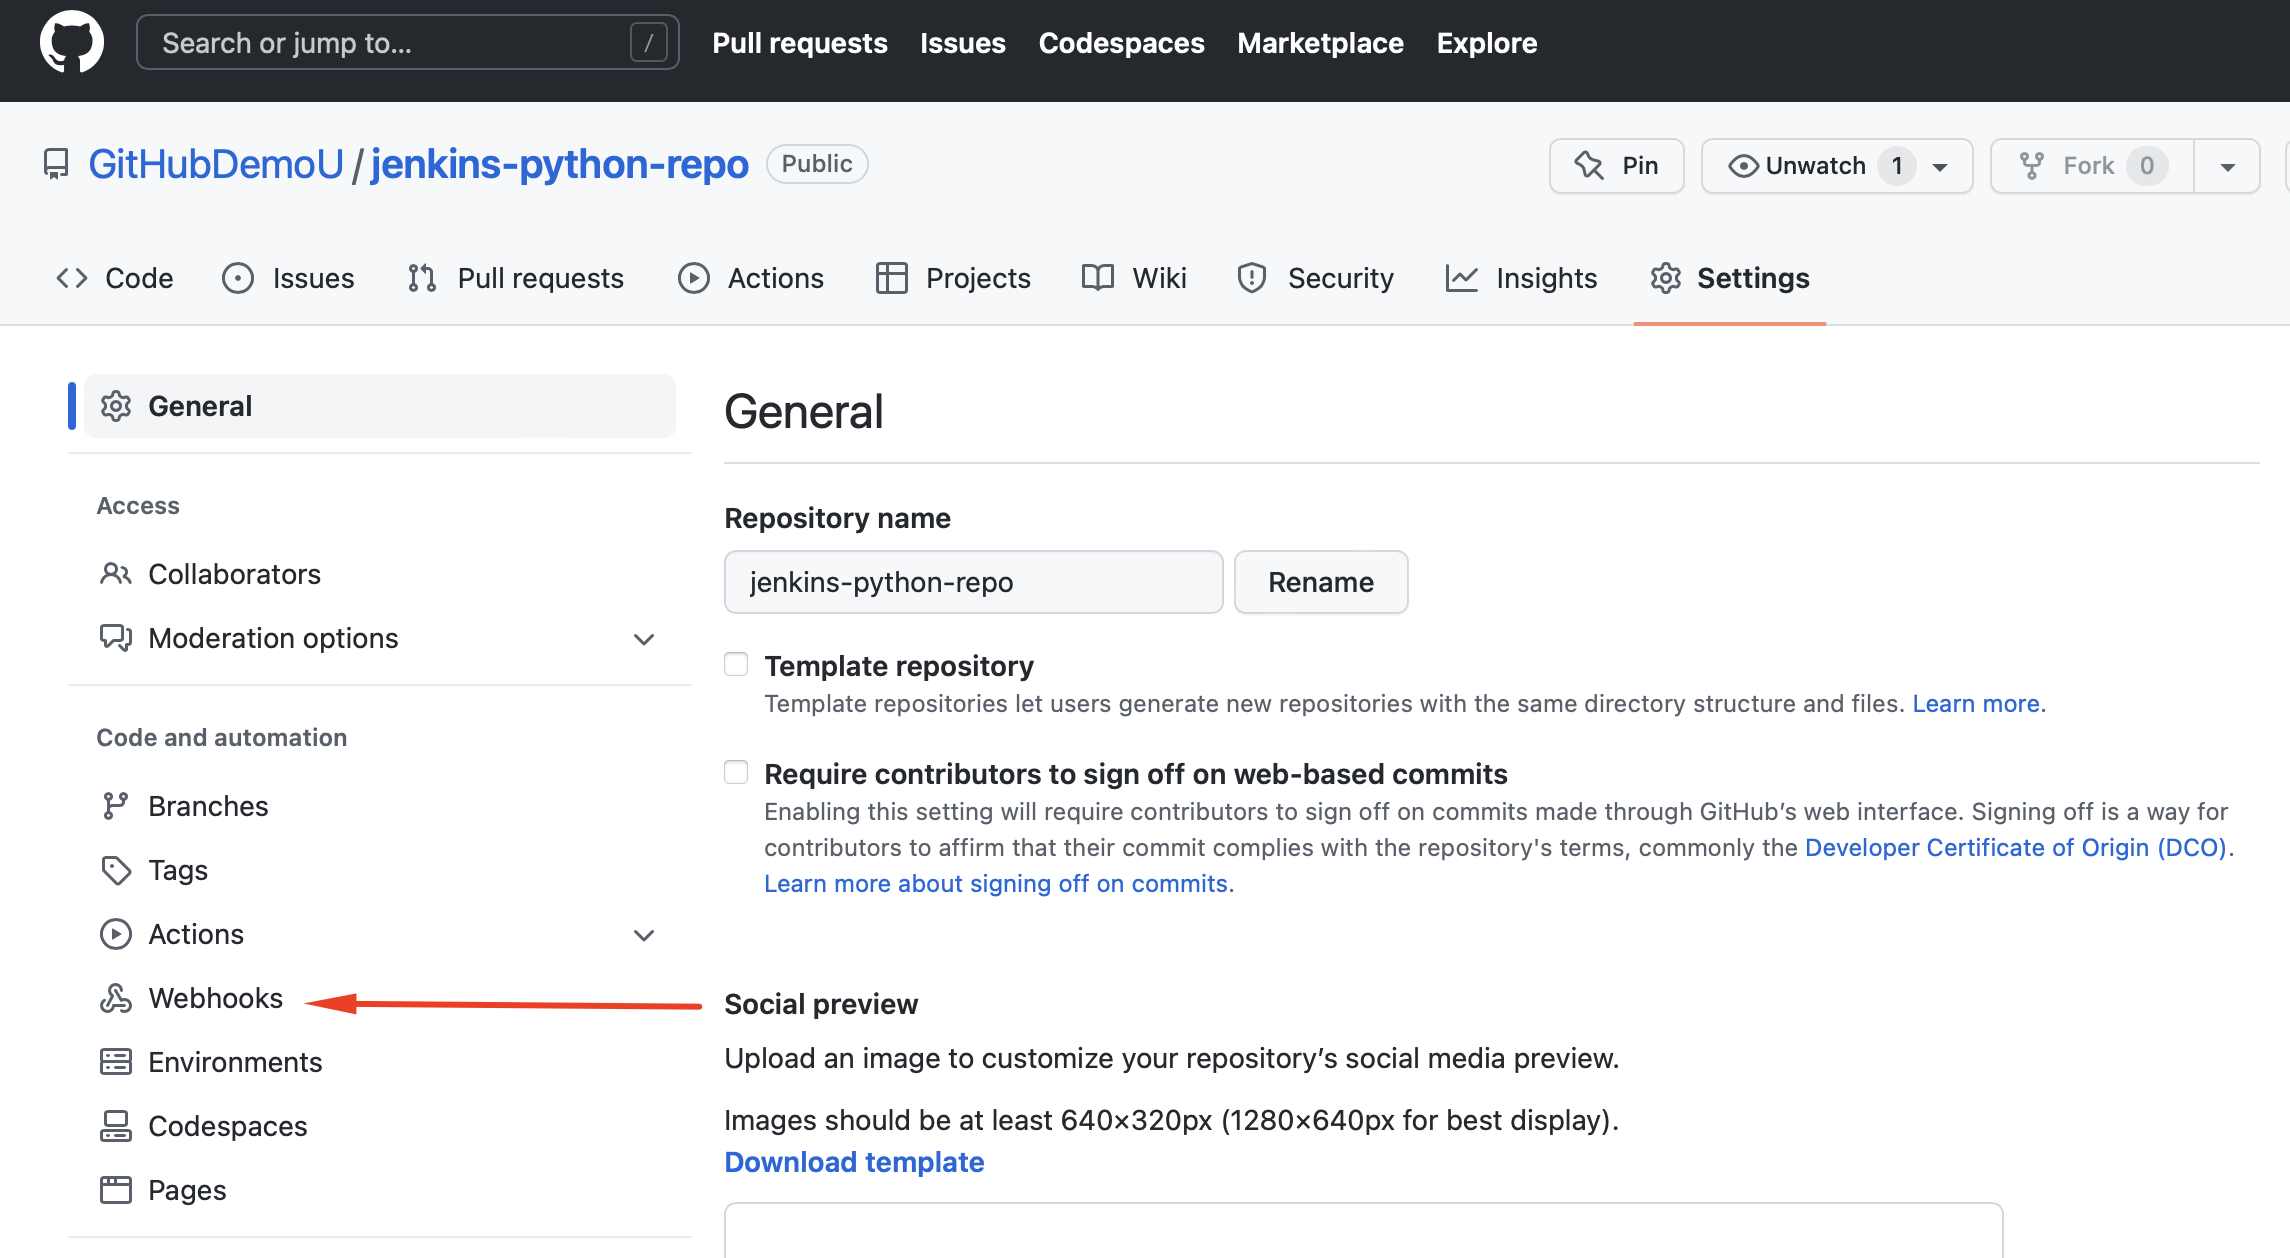Open Developer Certificate of Origin (DCO) link
The width and height of the screenshot is (2290, 1258).
pos(2016,848)
